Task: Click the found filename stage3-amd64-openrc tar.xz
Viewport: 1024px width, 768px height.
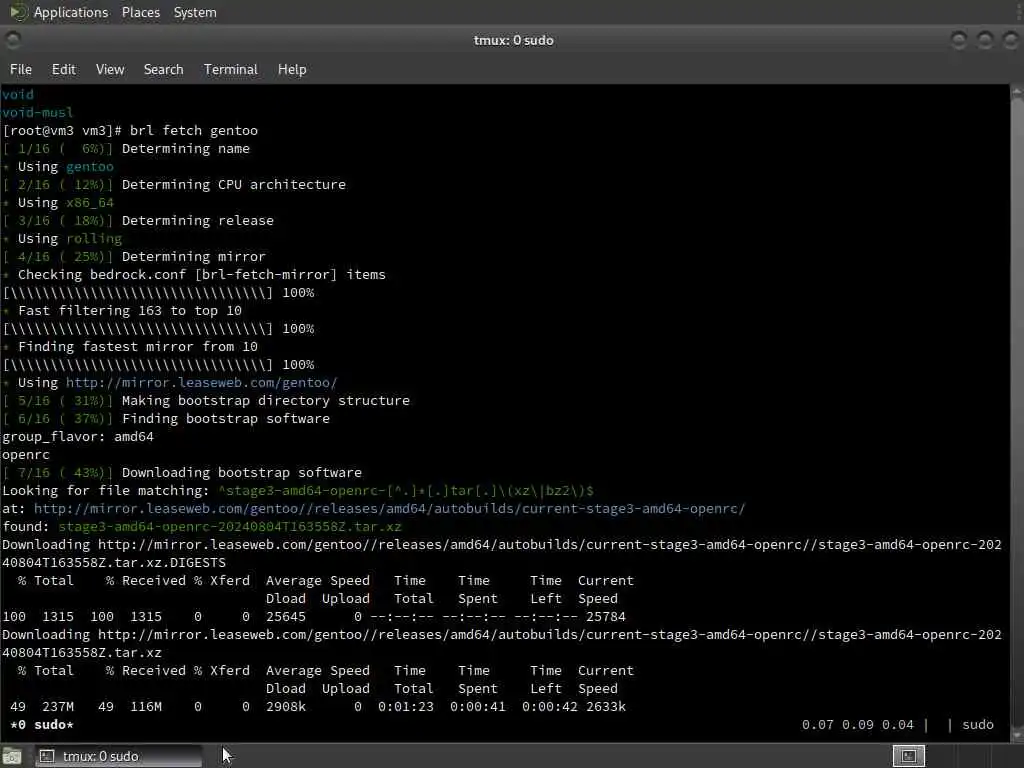Action: pos(230,526)
